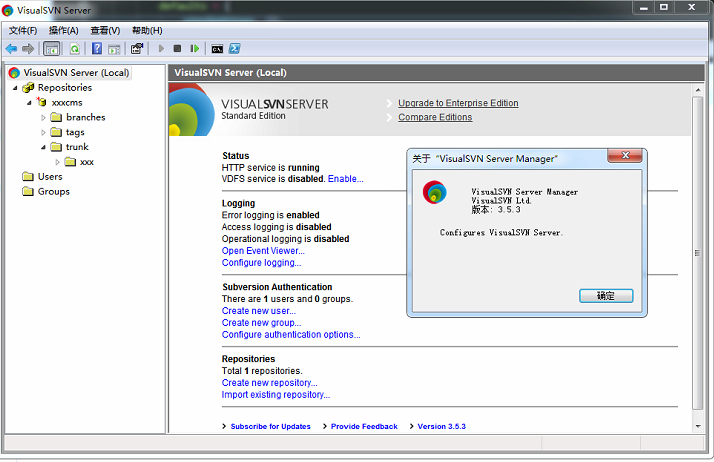Click Create new user... link

point(259,311)
